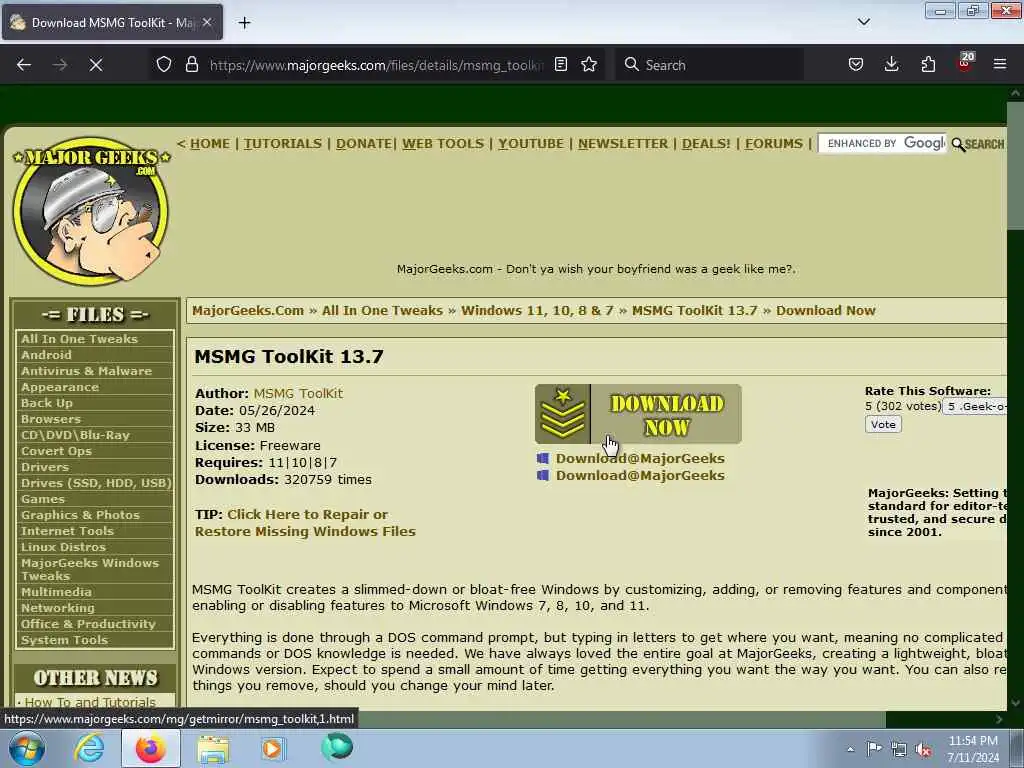Open the Firefox downloads panel
This screenshot has height=768, width=1024.
point(891,64)
